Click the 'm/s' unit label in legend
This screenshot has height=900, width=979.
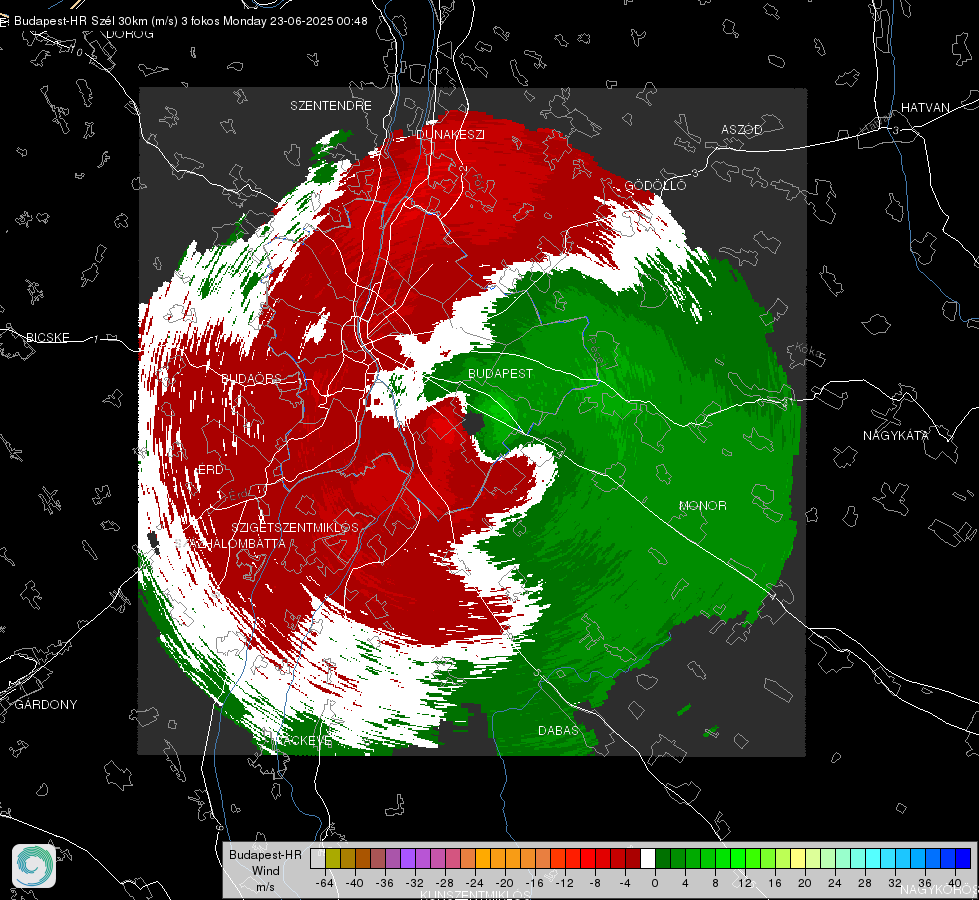point(265,887)
